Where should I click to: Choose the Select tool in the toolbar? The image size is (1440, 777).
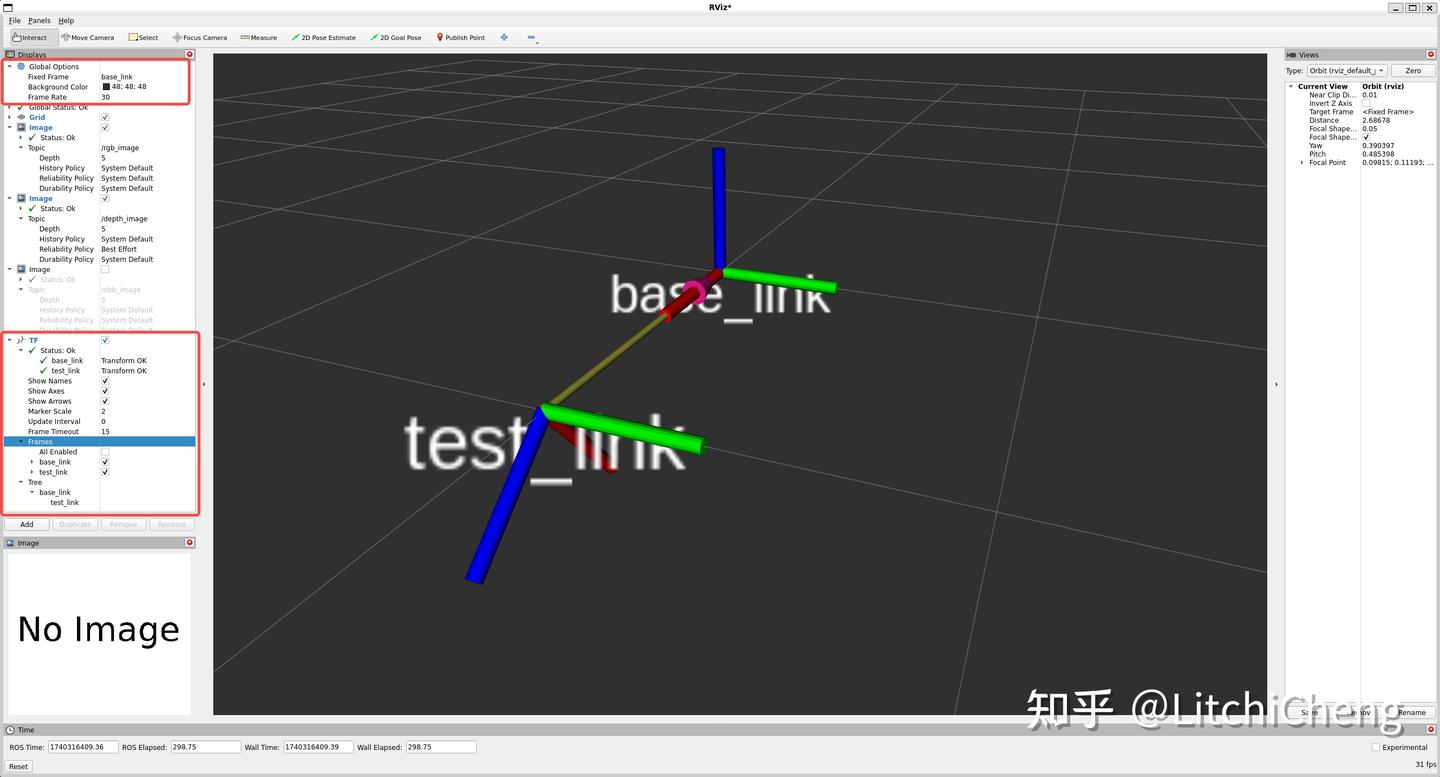point(143,37)
